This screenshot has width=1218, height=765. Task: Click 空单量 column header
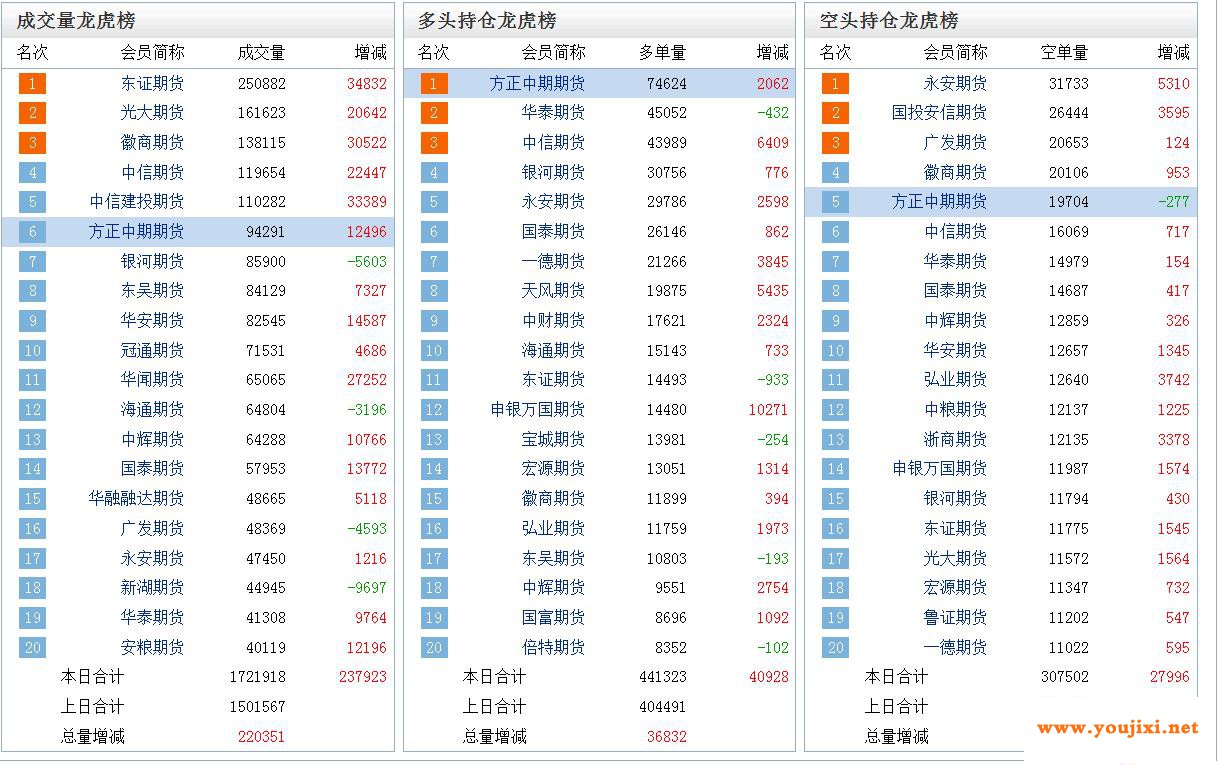pyautogui.click(x=1065, y=53)
